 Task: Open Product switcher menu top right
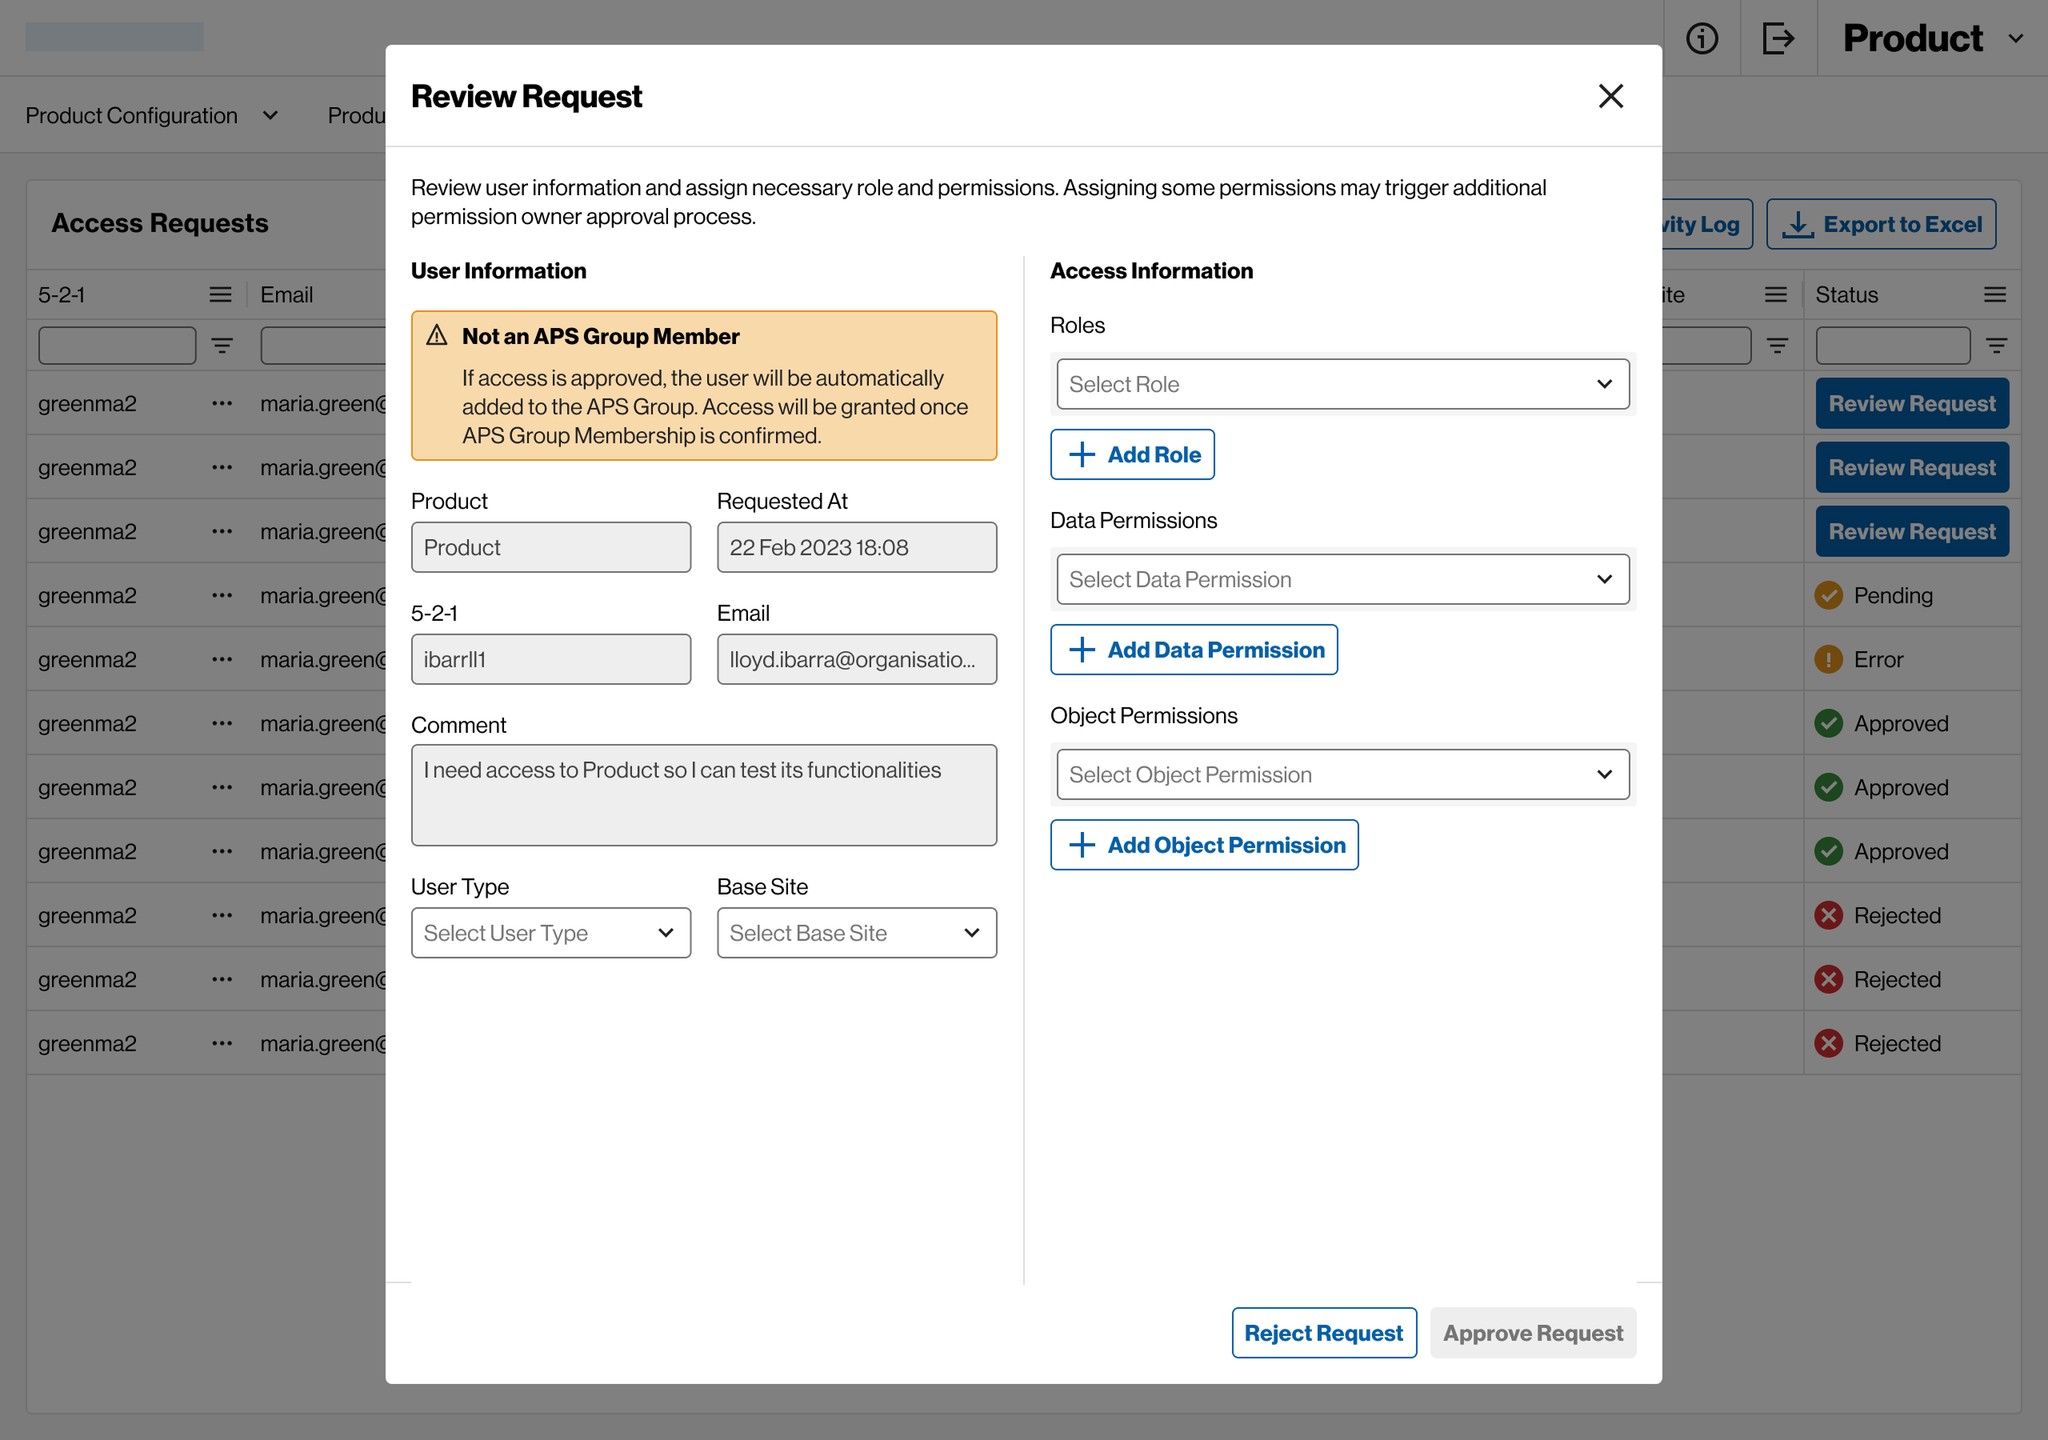[1932, 38]
